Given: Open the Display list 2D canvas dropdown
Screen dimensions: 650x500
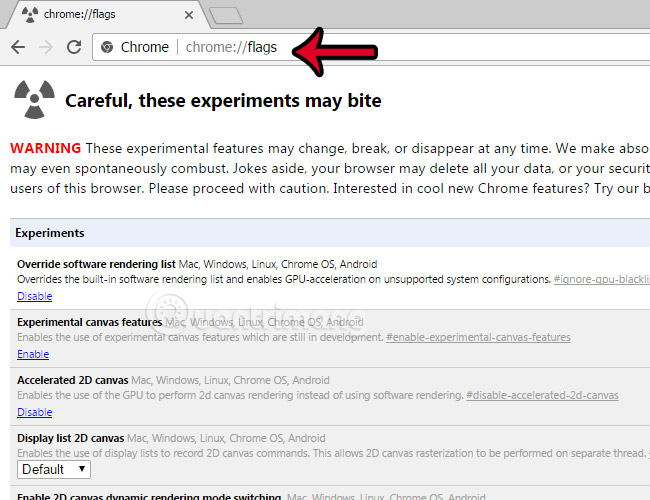Looking at the screenshot, I should [54, 469].
